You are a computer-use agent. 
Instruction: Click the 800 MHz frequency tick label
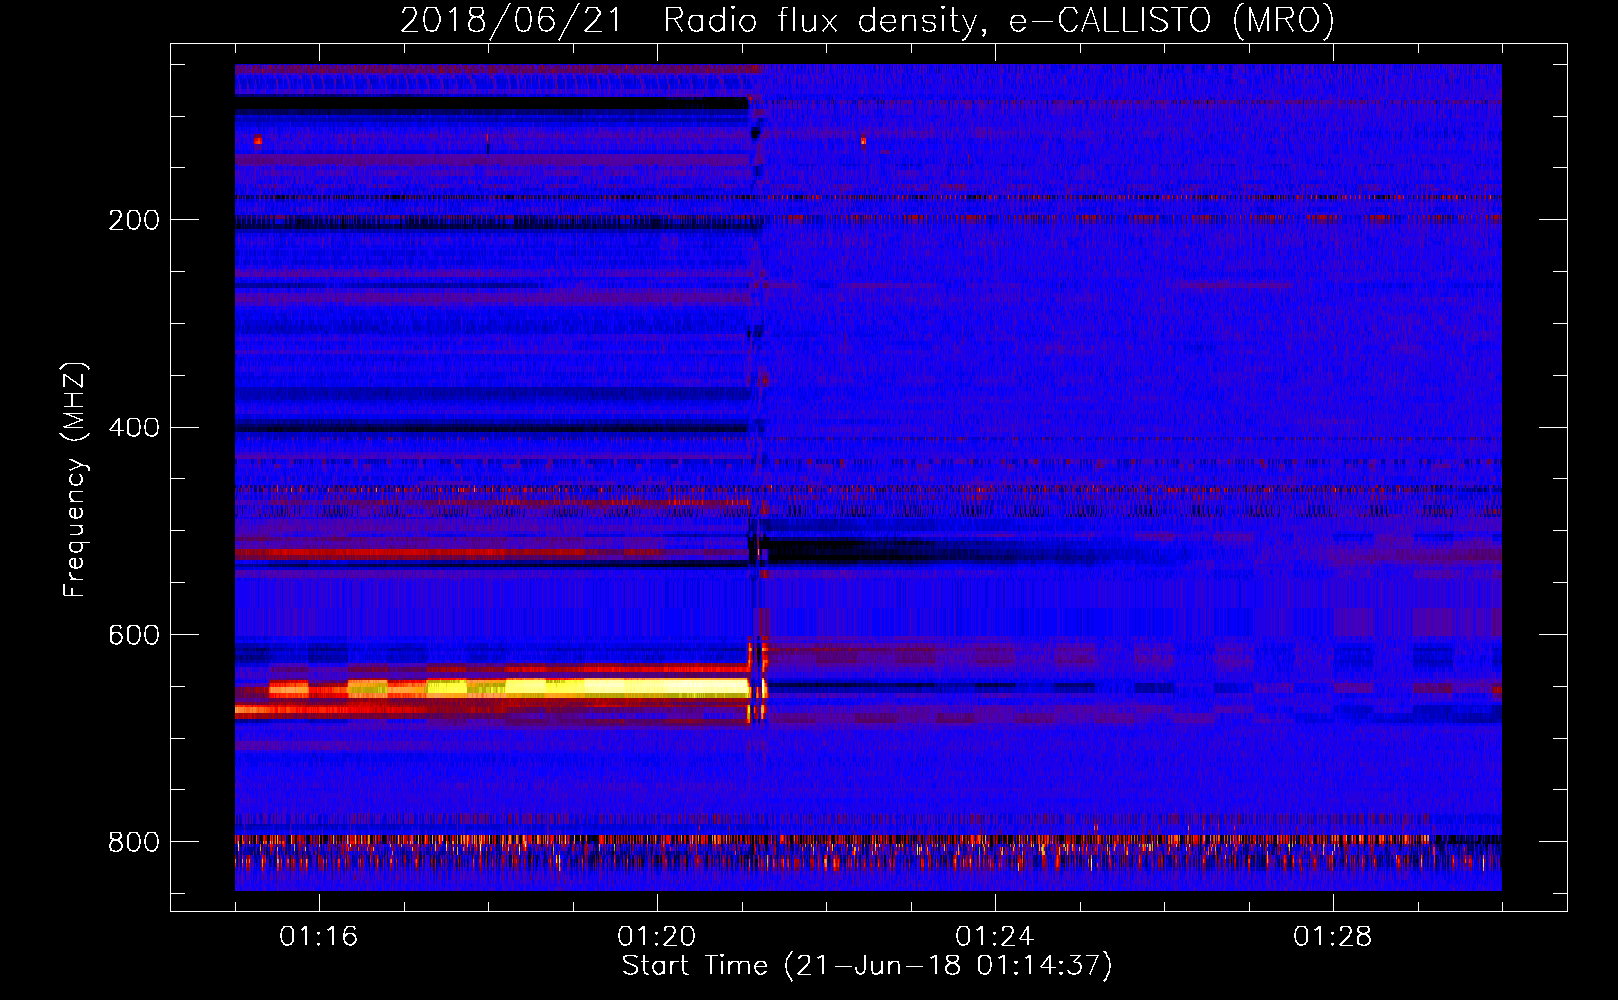point(134,842)
